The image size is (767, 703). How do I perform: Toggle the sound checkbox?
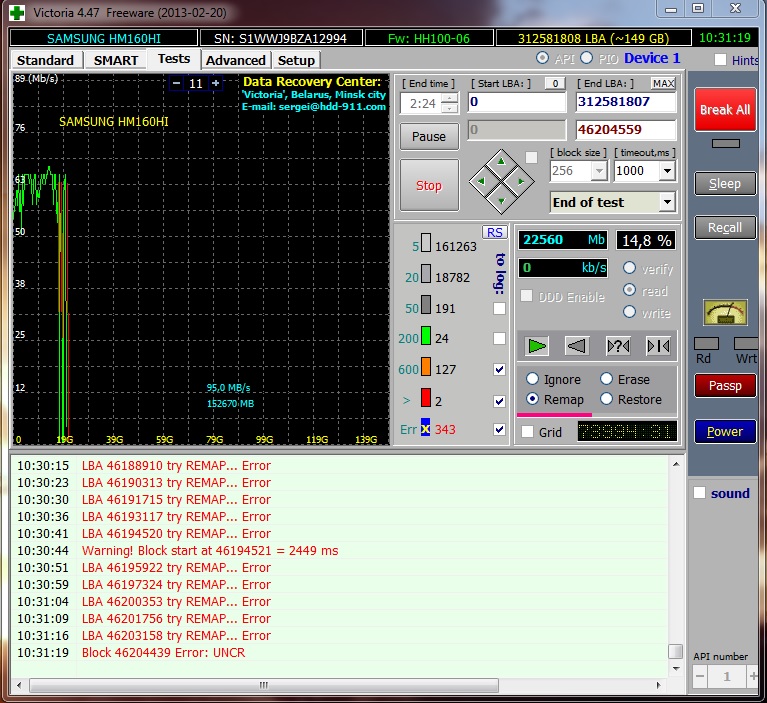point(700,493)
